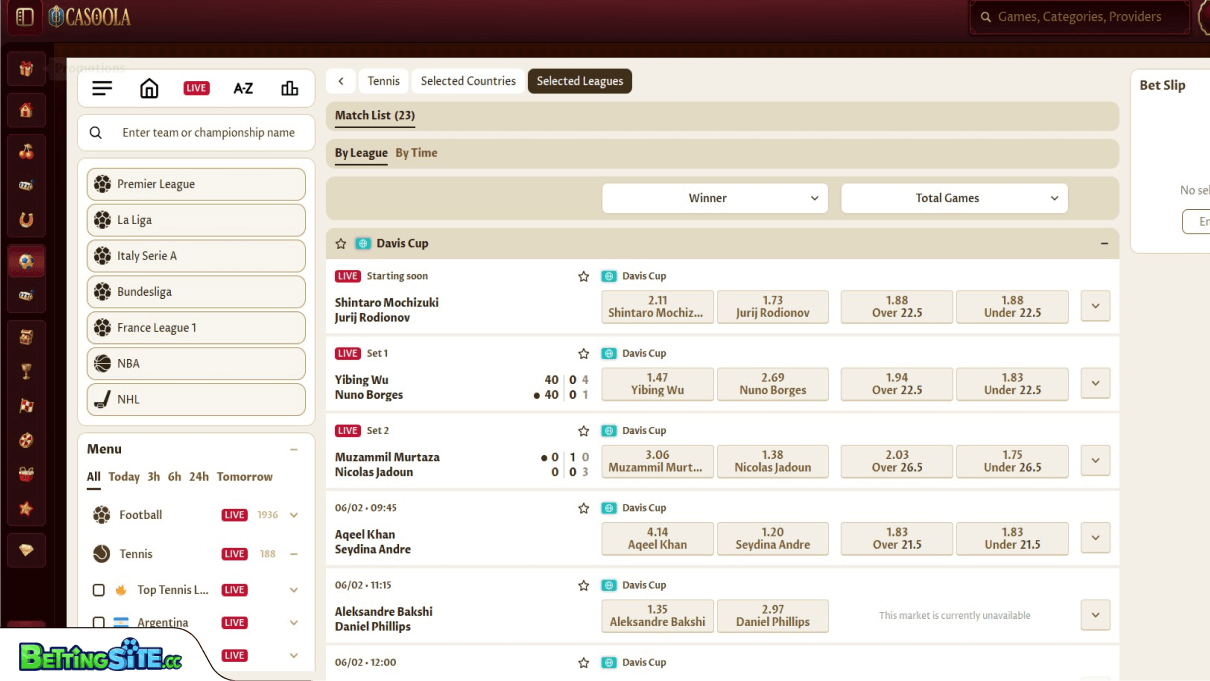1210x681 pixels.
Task: Open the Winner market dropdown
Action: [x=714, y=198]
